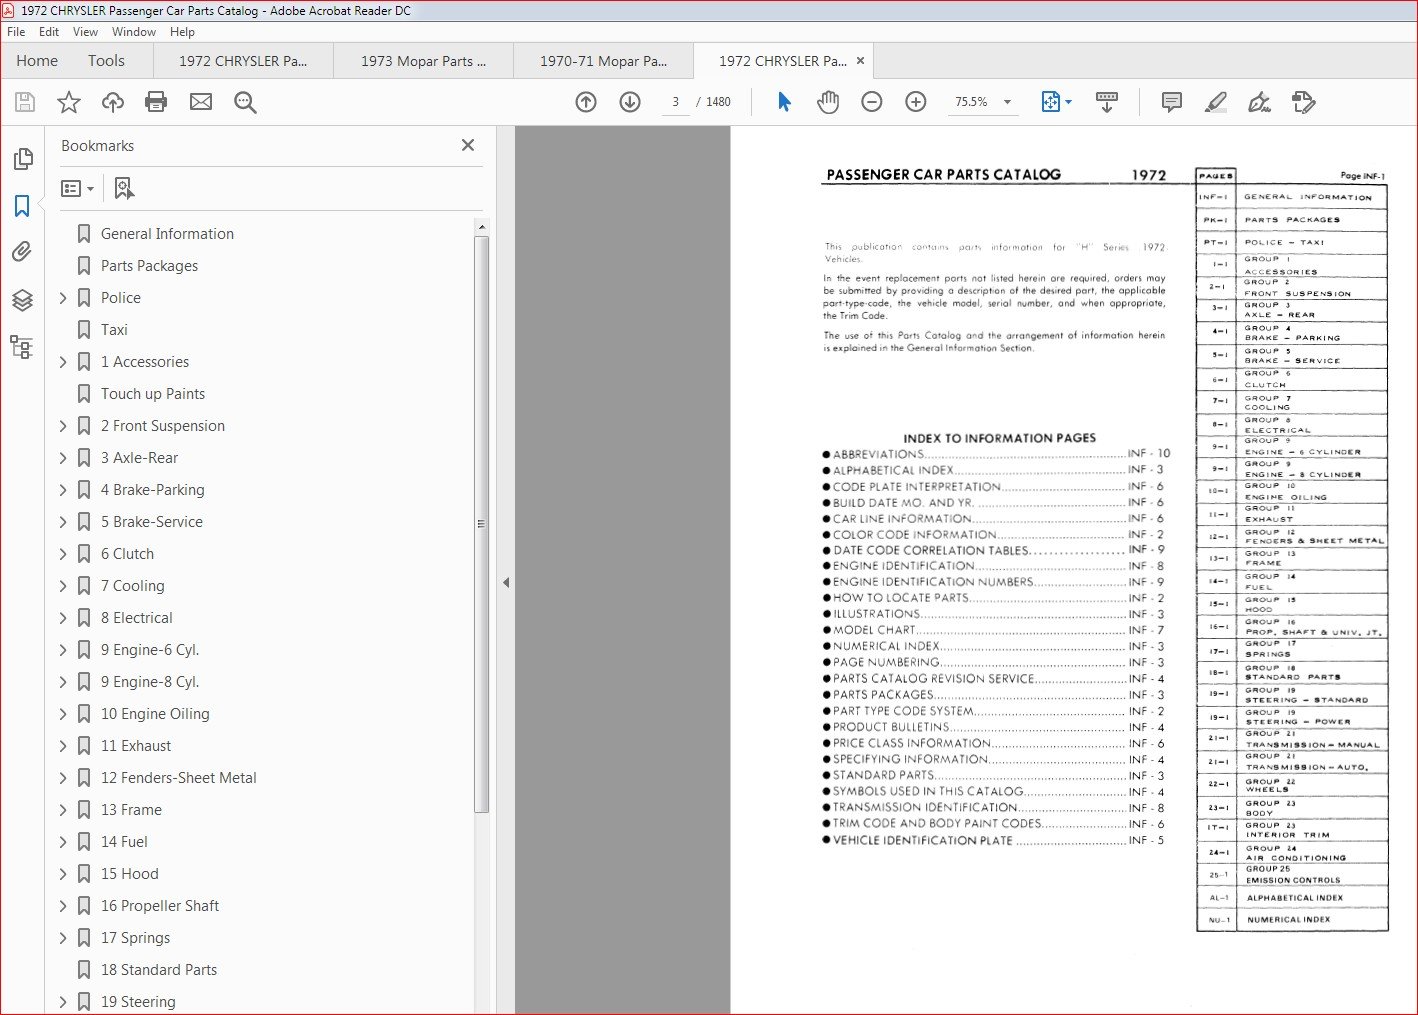Click the Save file icon
Screen dimensions: 1418x1015
(25, 102)
